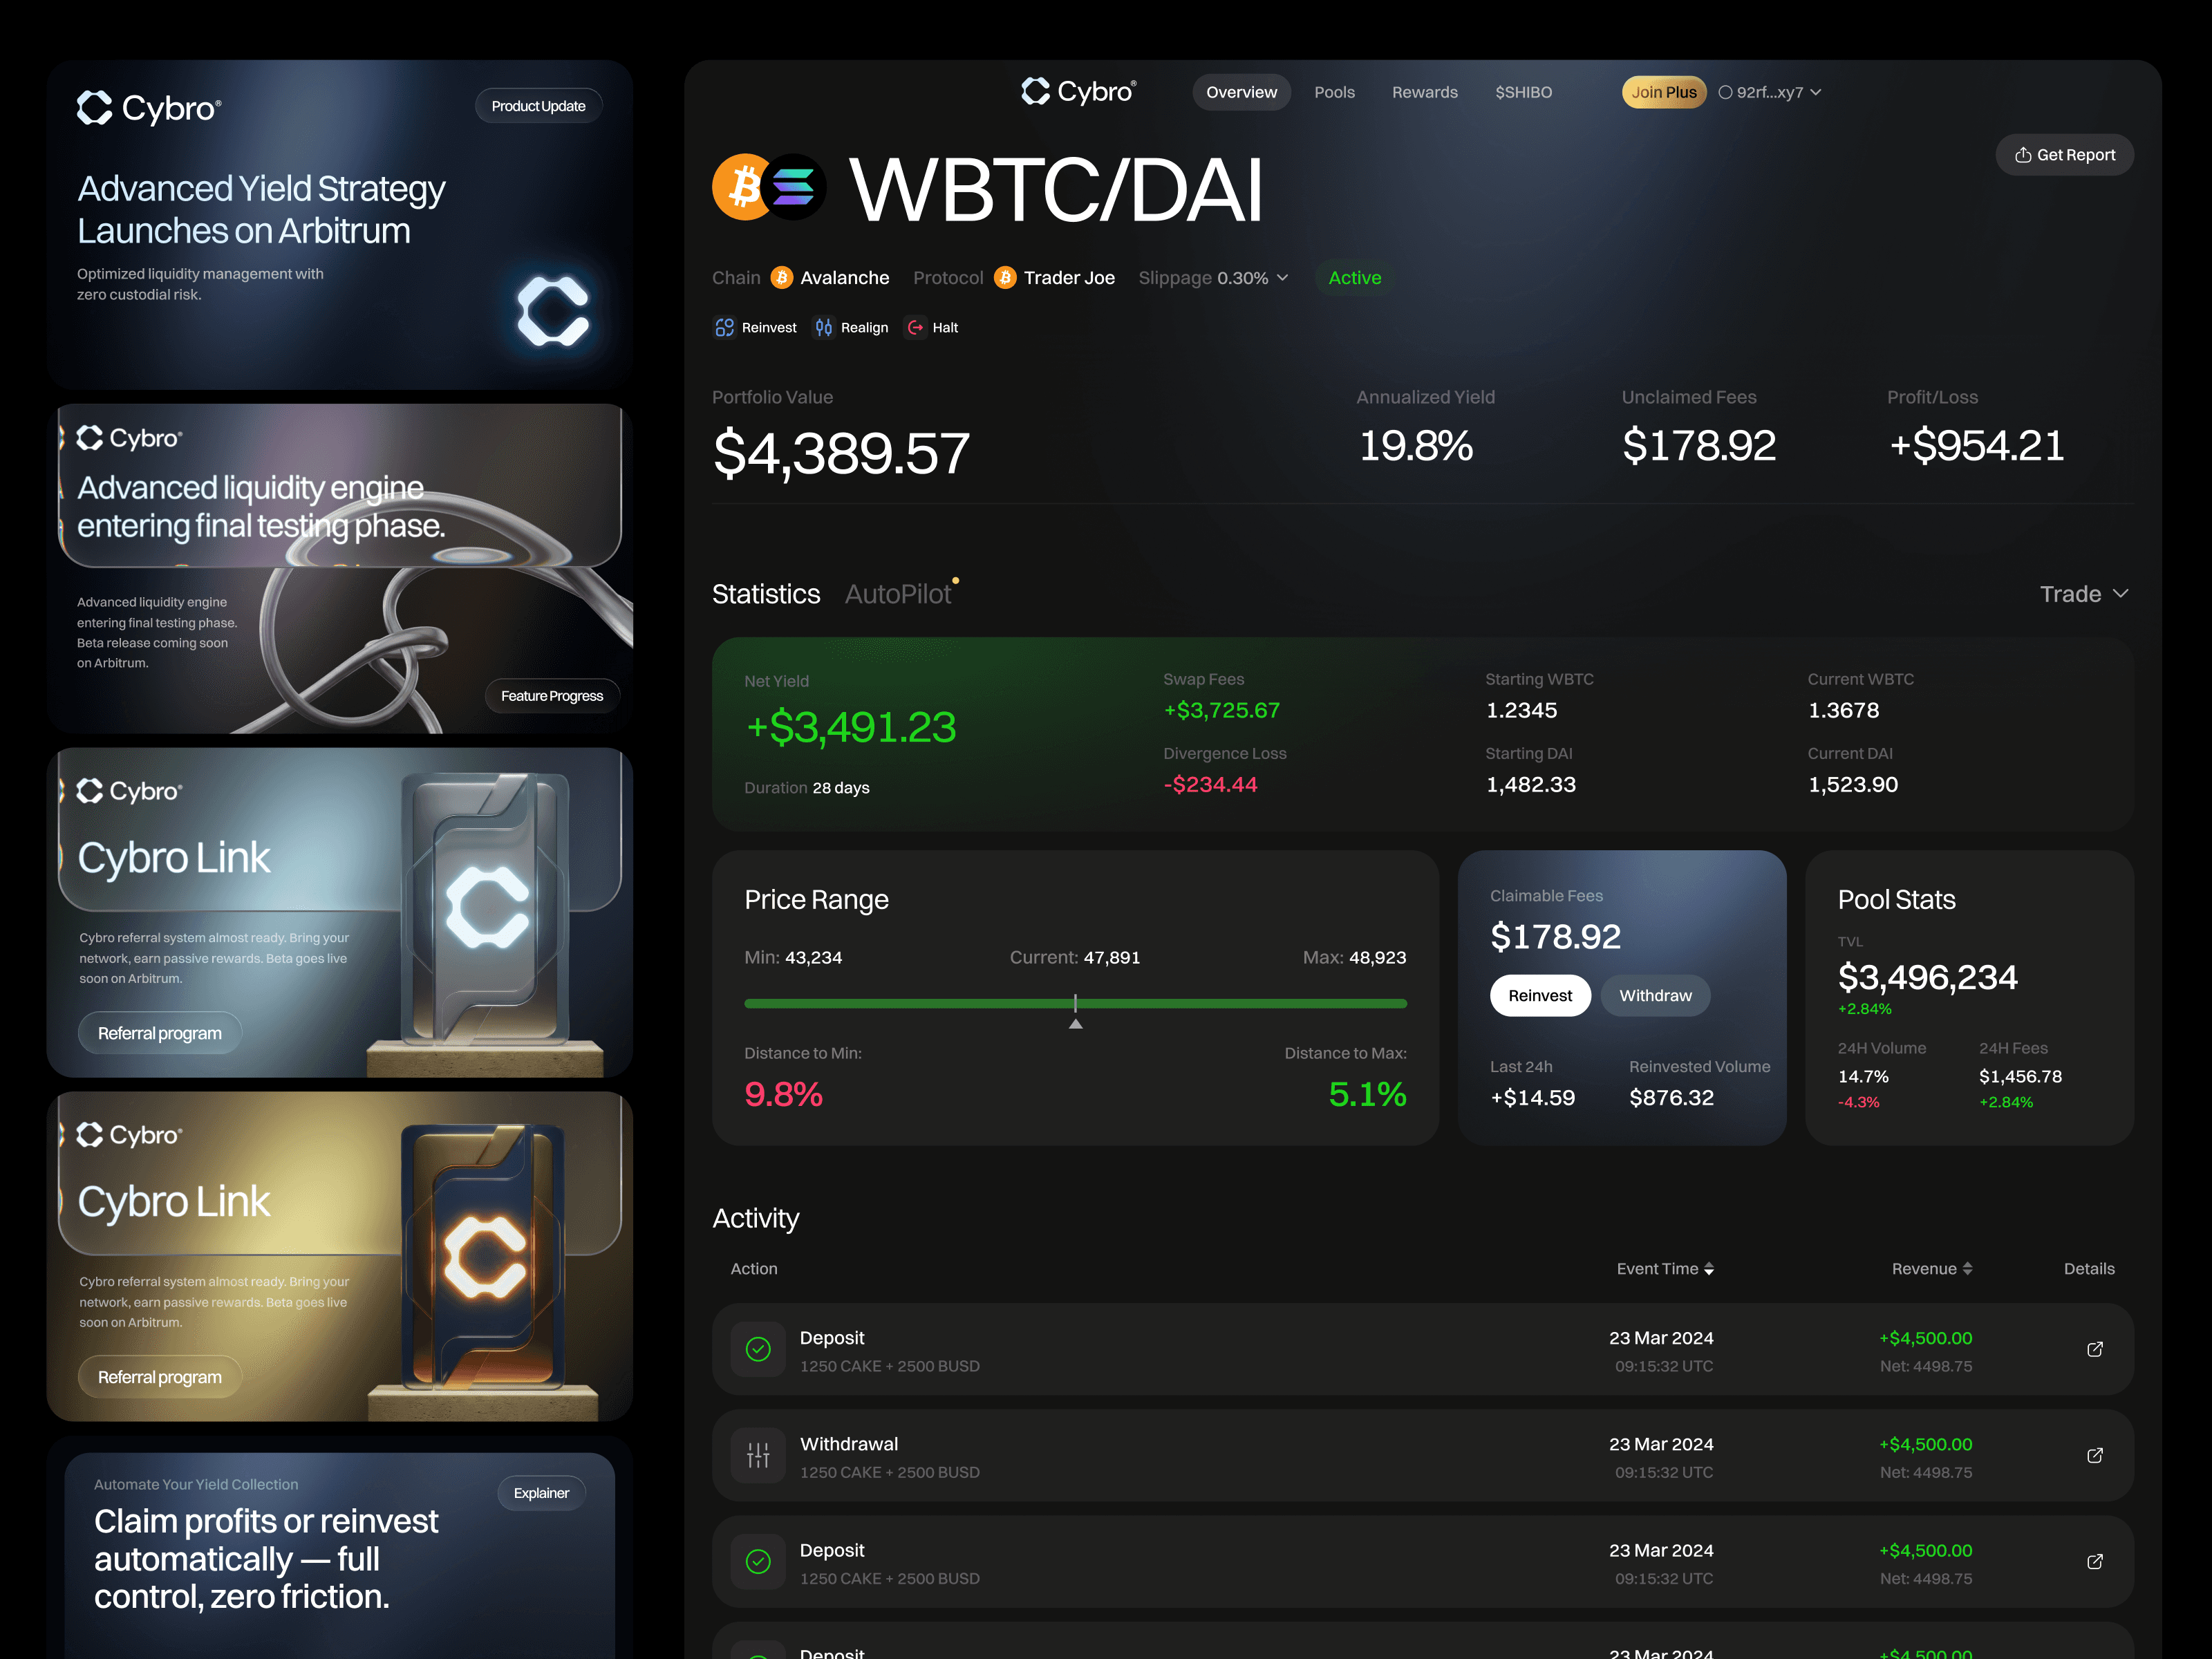The width and height of the screenshot is (2212, 1659).
Task: Click the Get Report button
Action: click(x=2064, y=155)
